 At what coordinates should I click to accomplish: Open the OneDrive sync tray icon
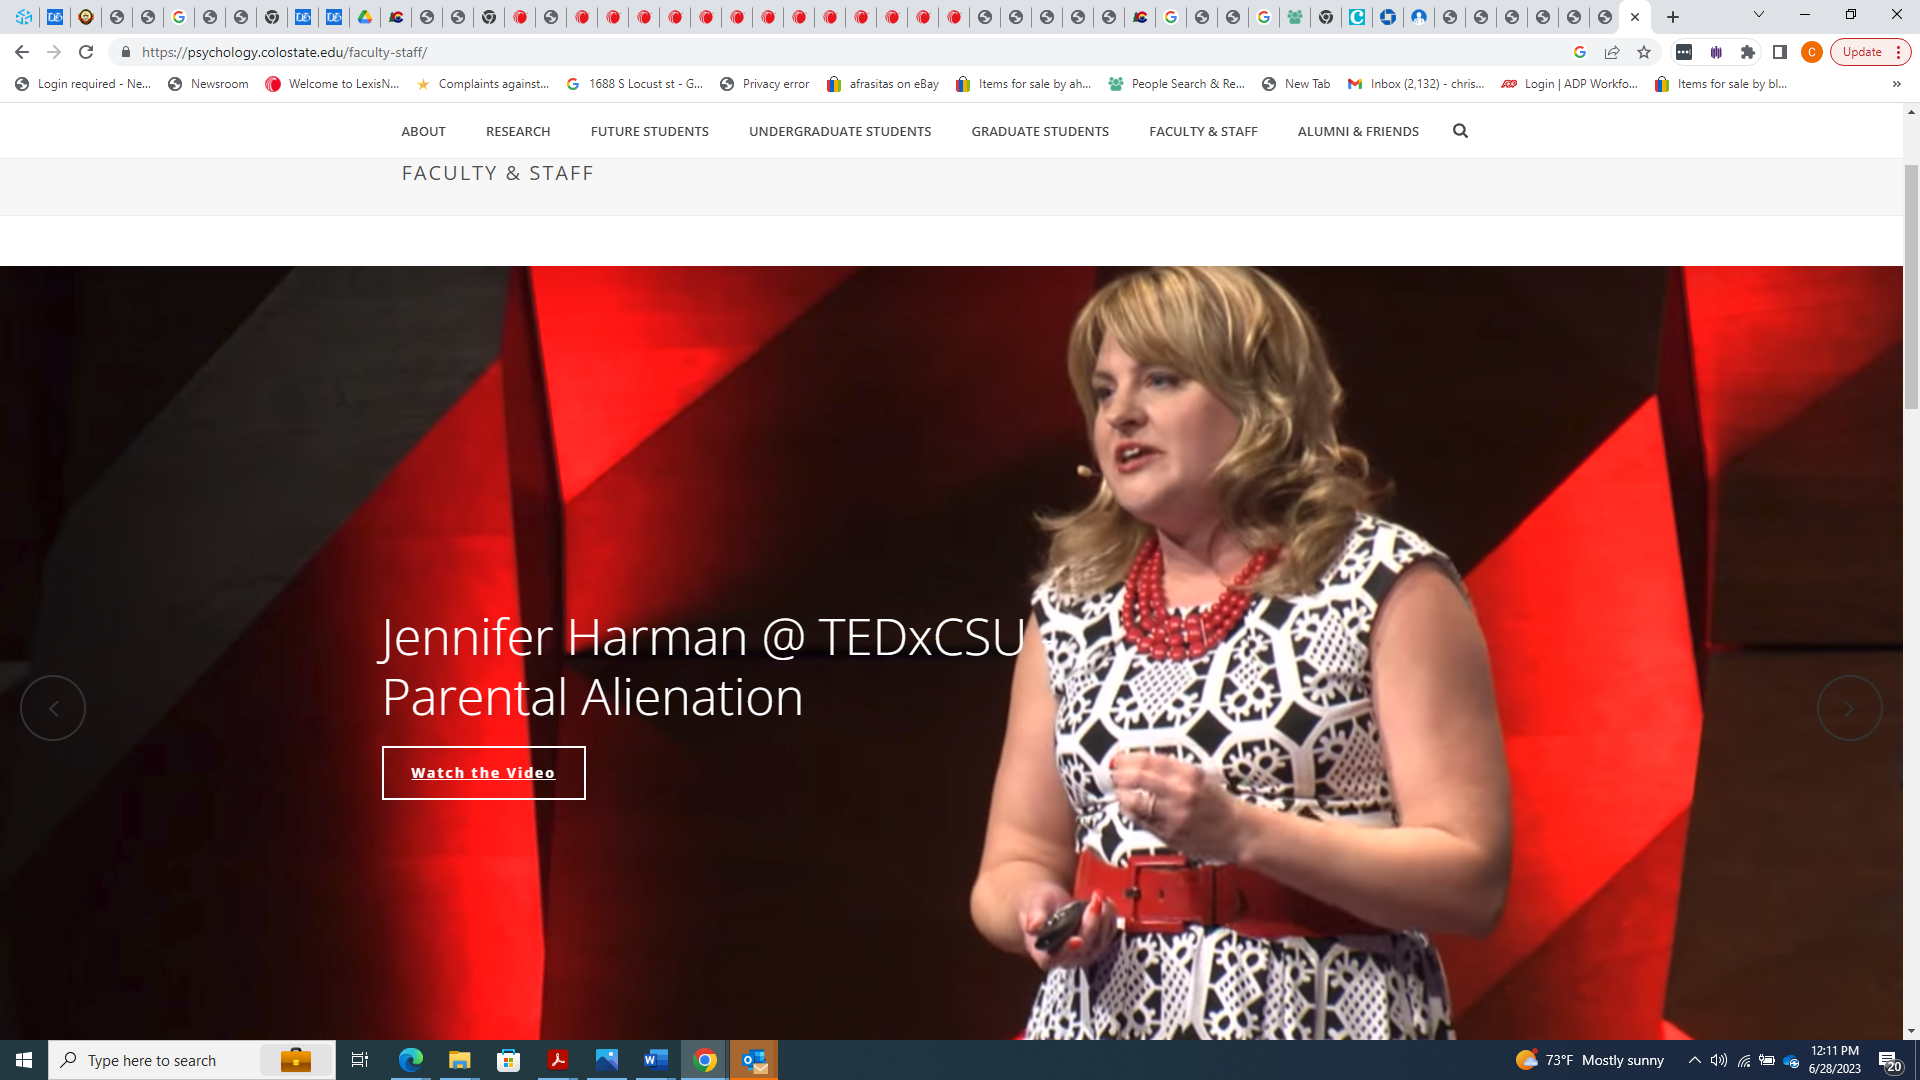[x=1791, y=1060]
